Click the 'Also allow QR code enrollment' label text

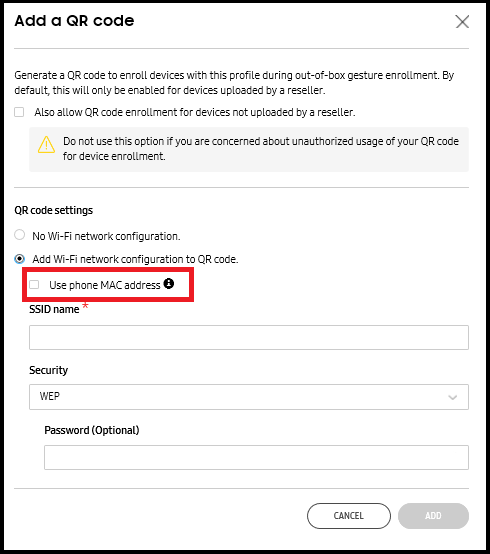195,112
